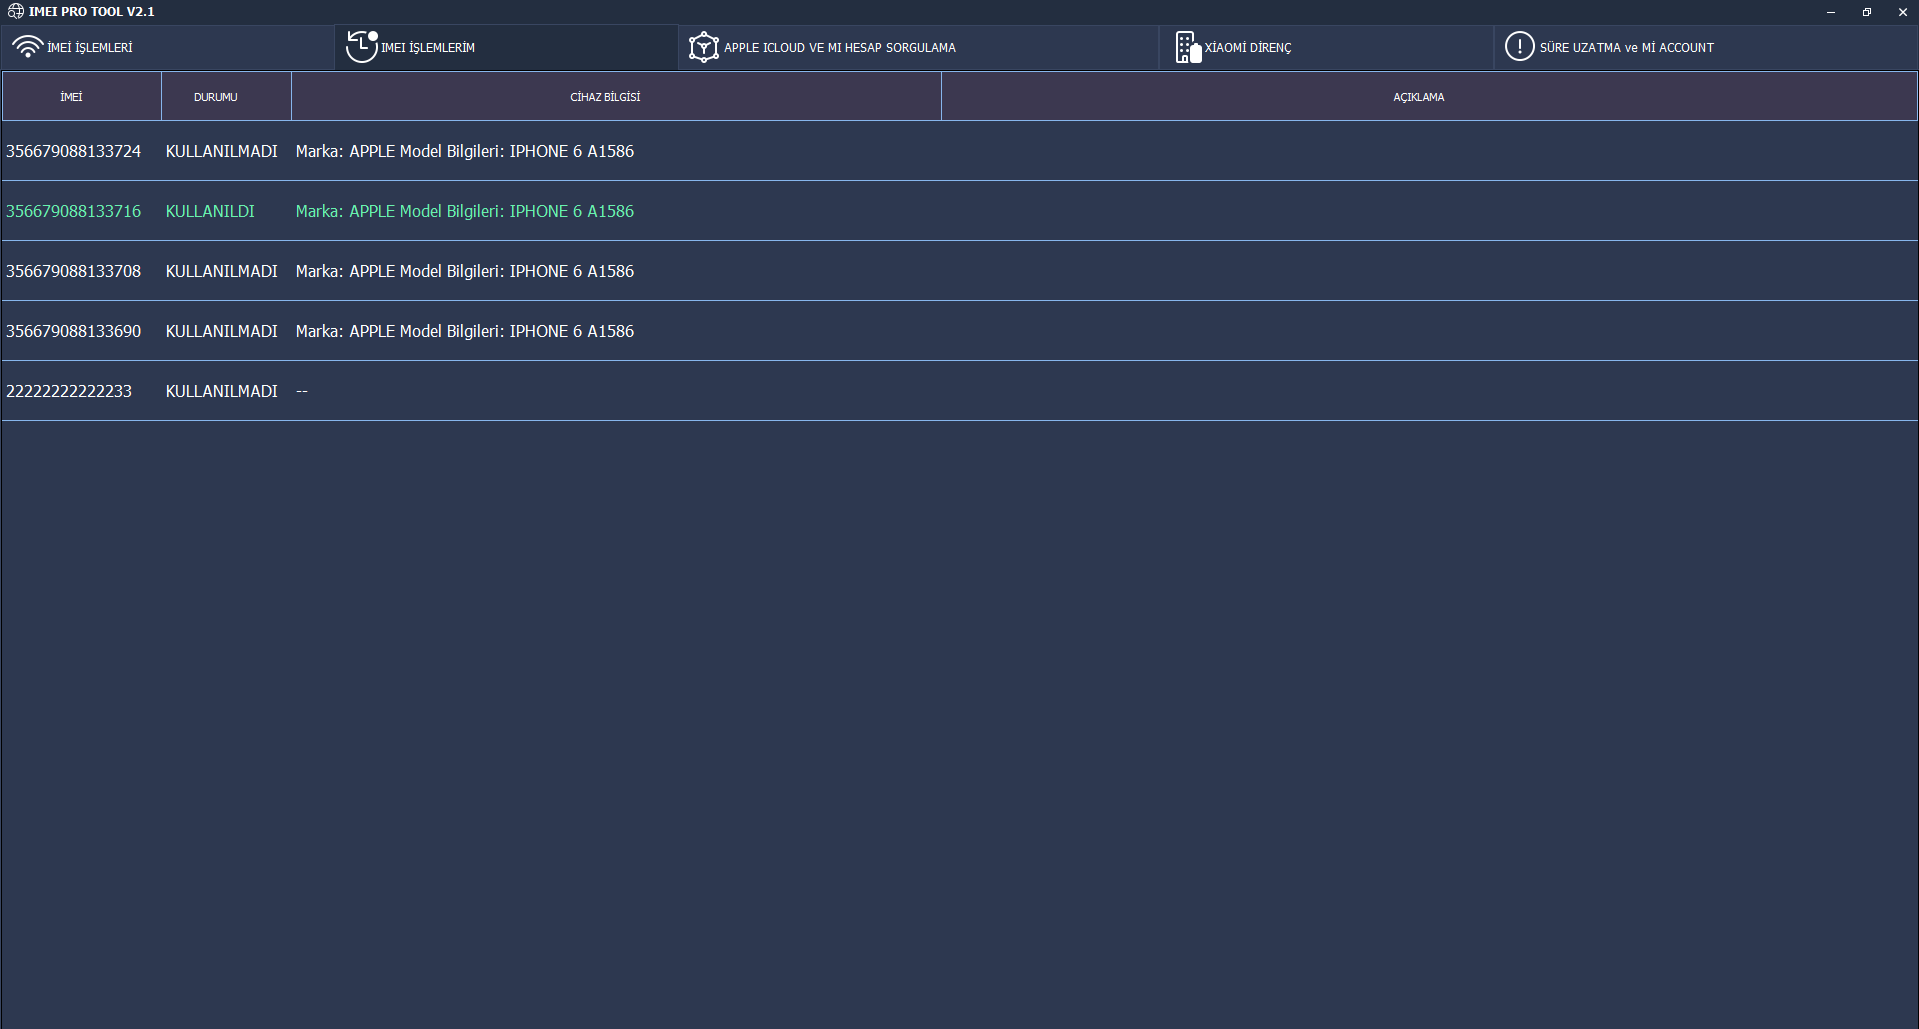Click the exclamation icon for Süre Uzatma
Screen dimensions: 1919x1029
[x=1519, y=46]
